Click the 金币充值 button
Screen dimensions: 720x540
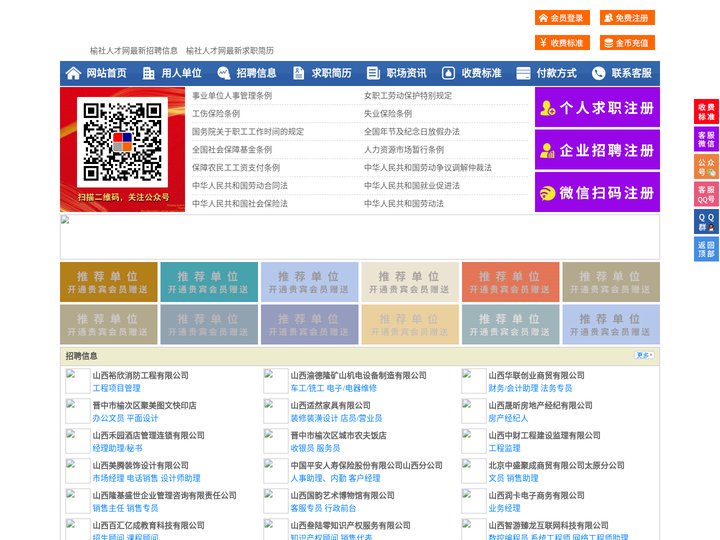627,43
